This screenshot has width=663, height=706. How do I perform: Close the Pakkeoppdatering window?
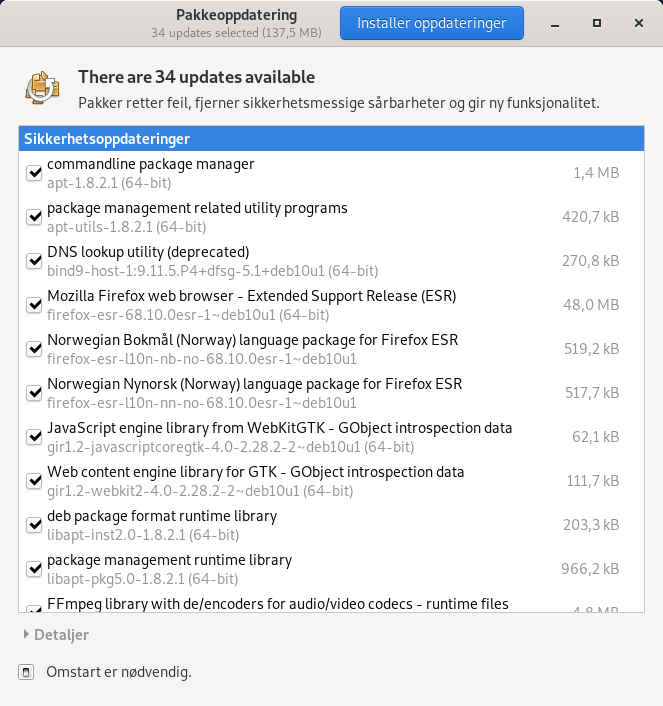(634, 22)
